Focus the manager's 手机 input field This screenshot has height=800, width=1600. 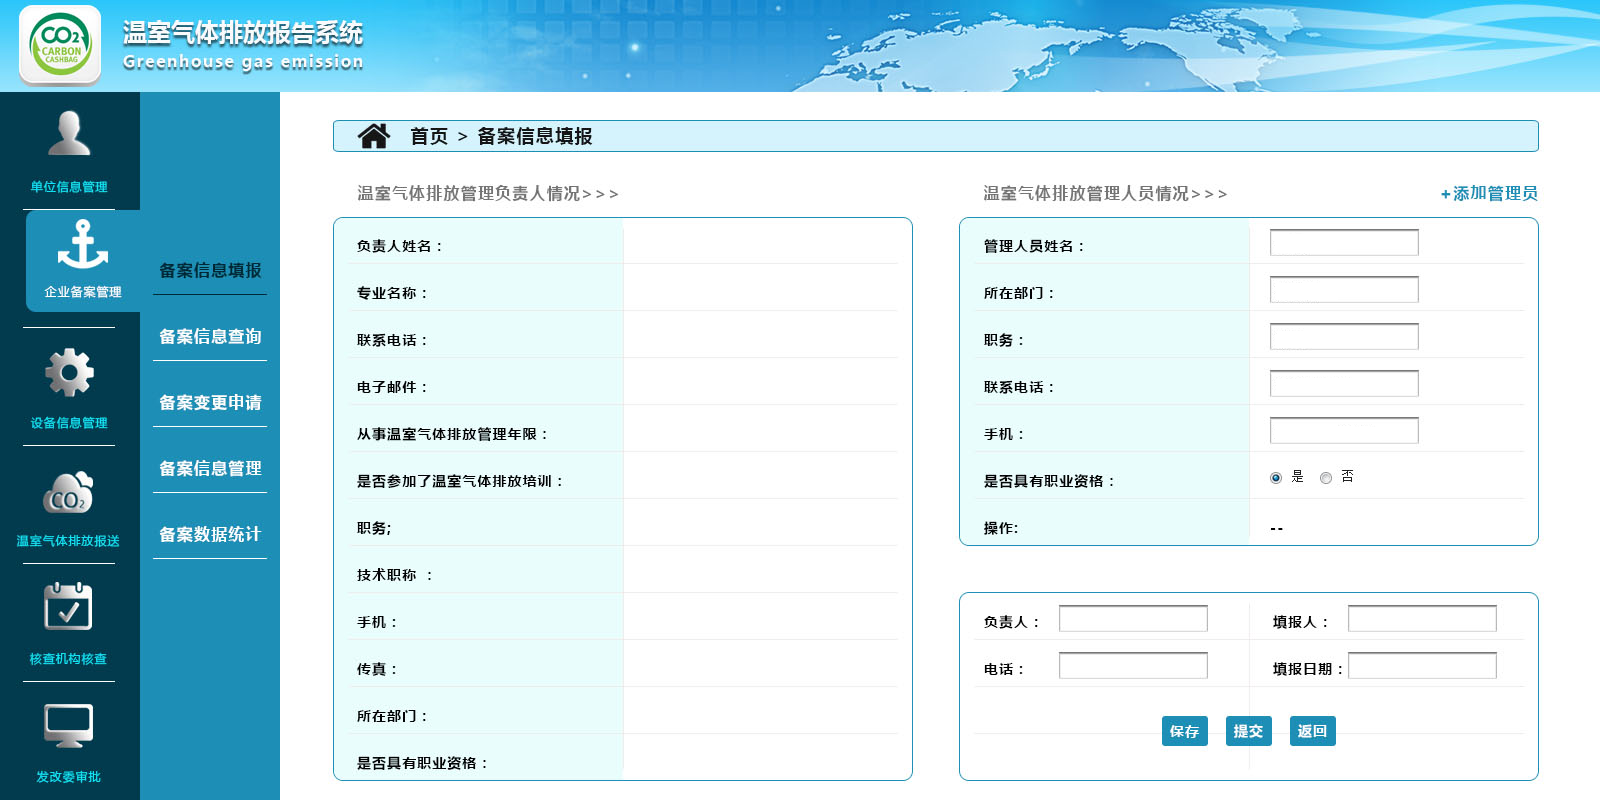(1344, 430)
